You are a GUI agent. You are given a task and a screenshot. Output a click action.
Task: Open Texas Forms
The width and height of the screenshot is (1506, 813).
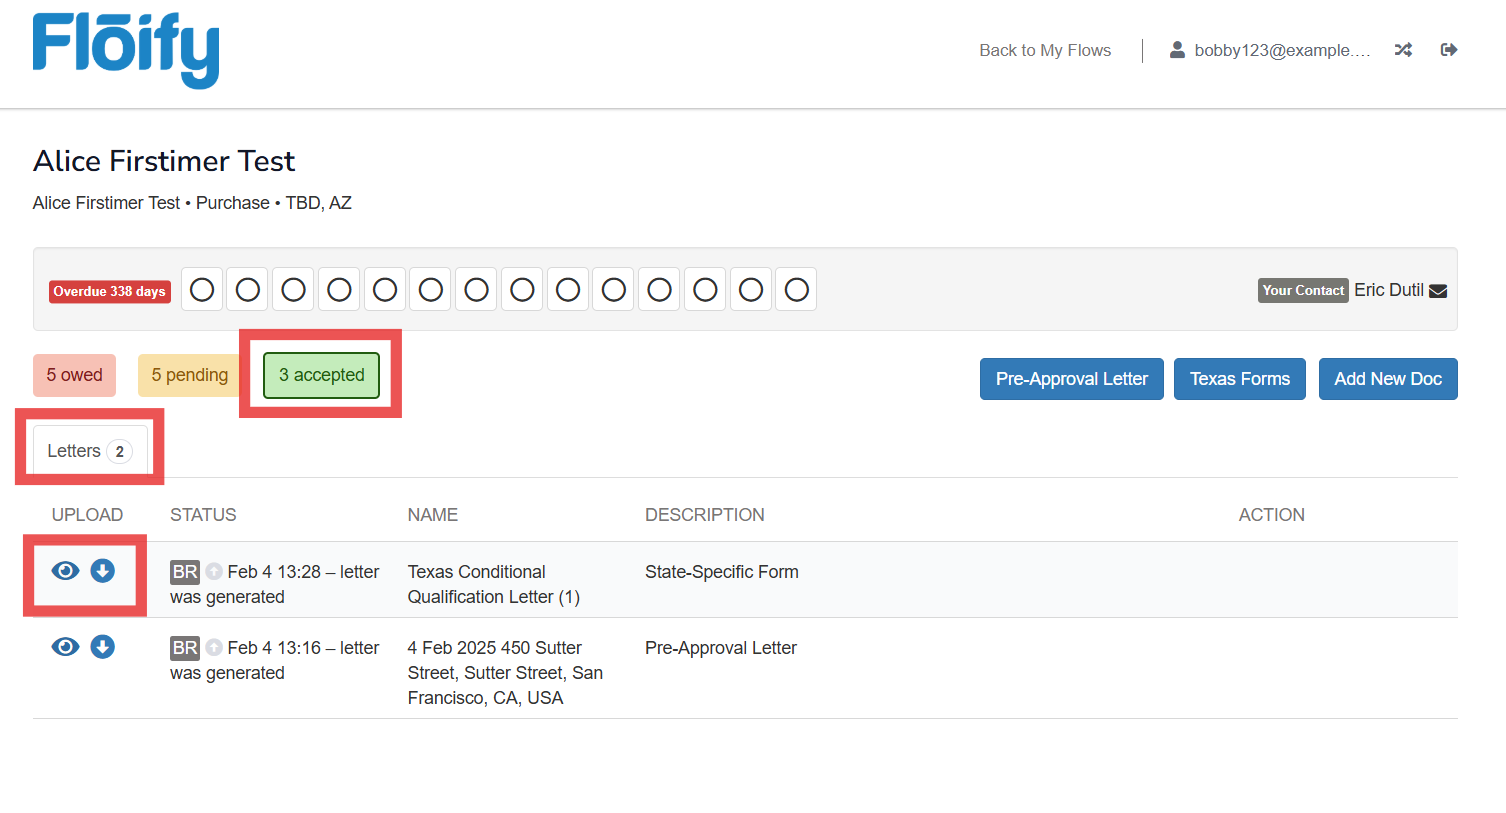click(1239, 379)
